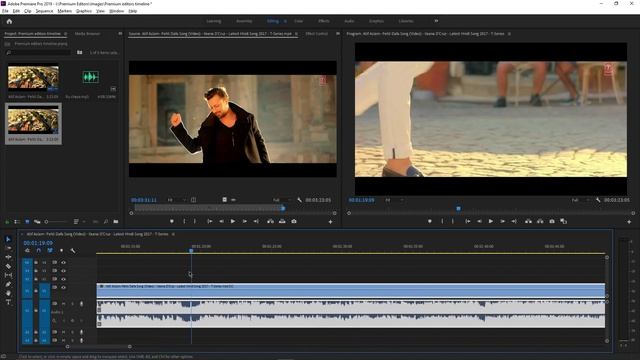640x360 pixels.
Task: Switch to the Learning workspace
Action: 213,21
